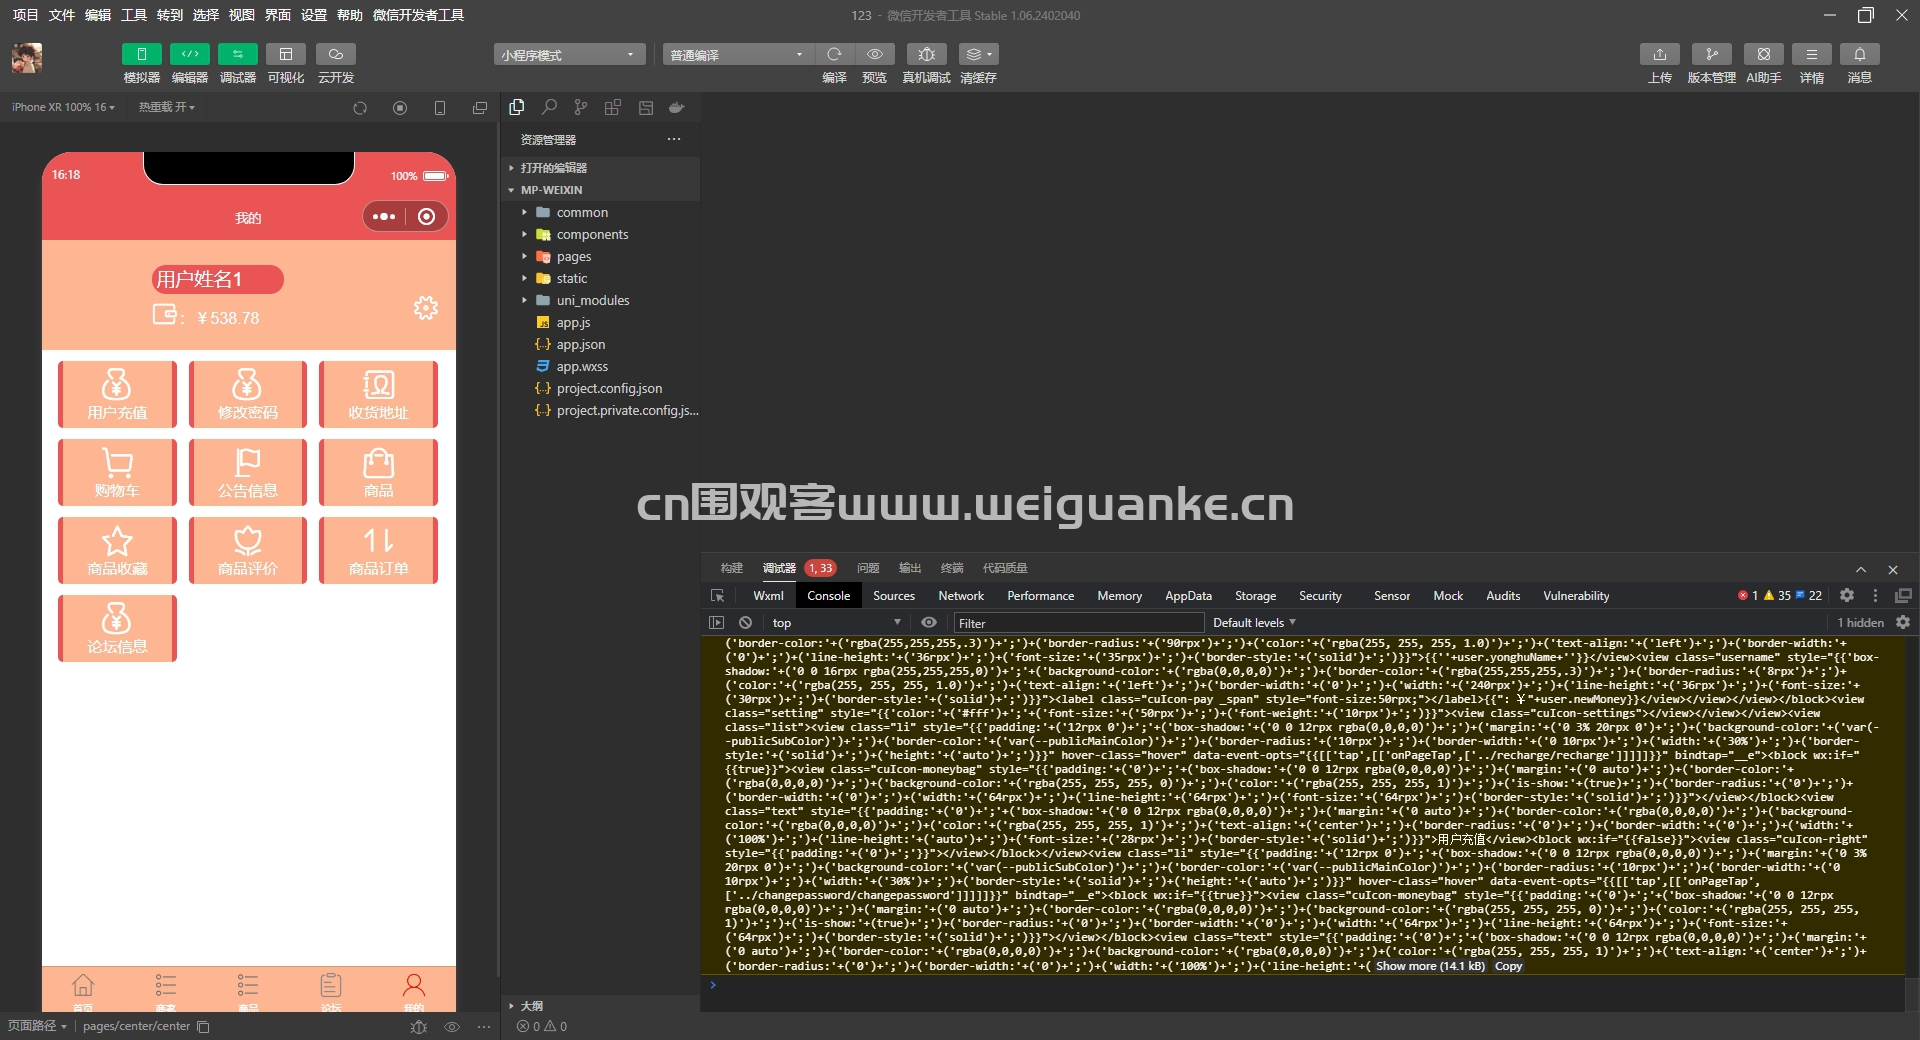
Task: Collapse the debugger panel chevron
Action: 1861,569
